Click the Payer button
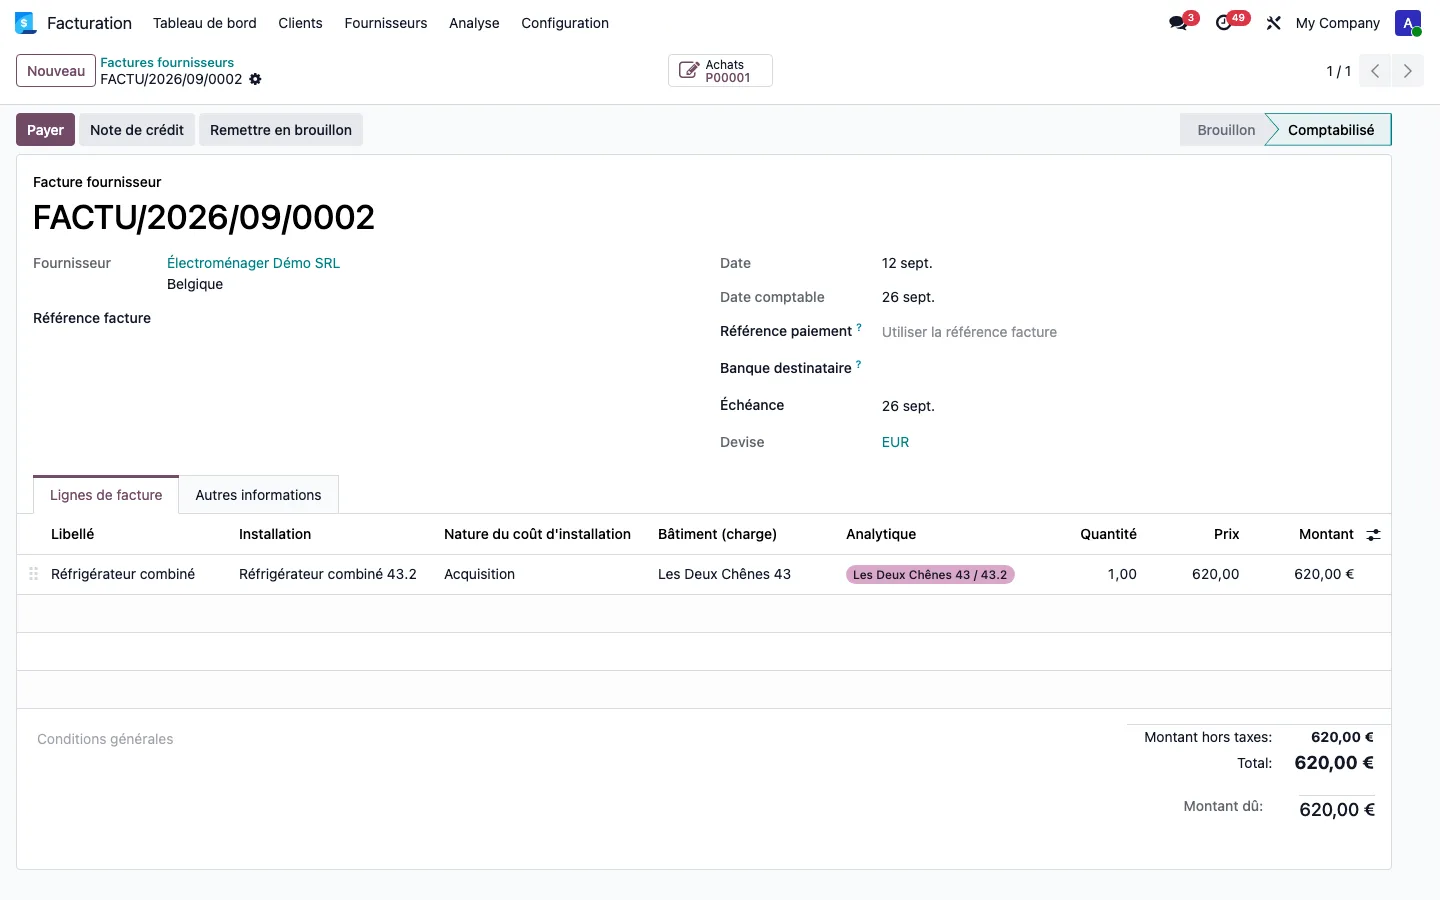This screenshot has height=900, width=1440. coord(45,130)
